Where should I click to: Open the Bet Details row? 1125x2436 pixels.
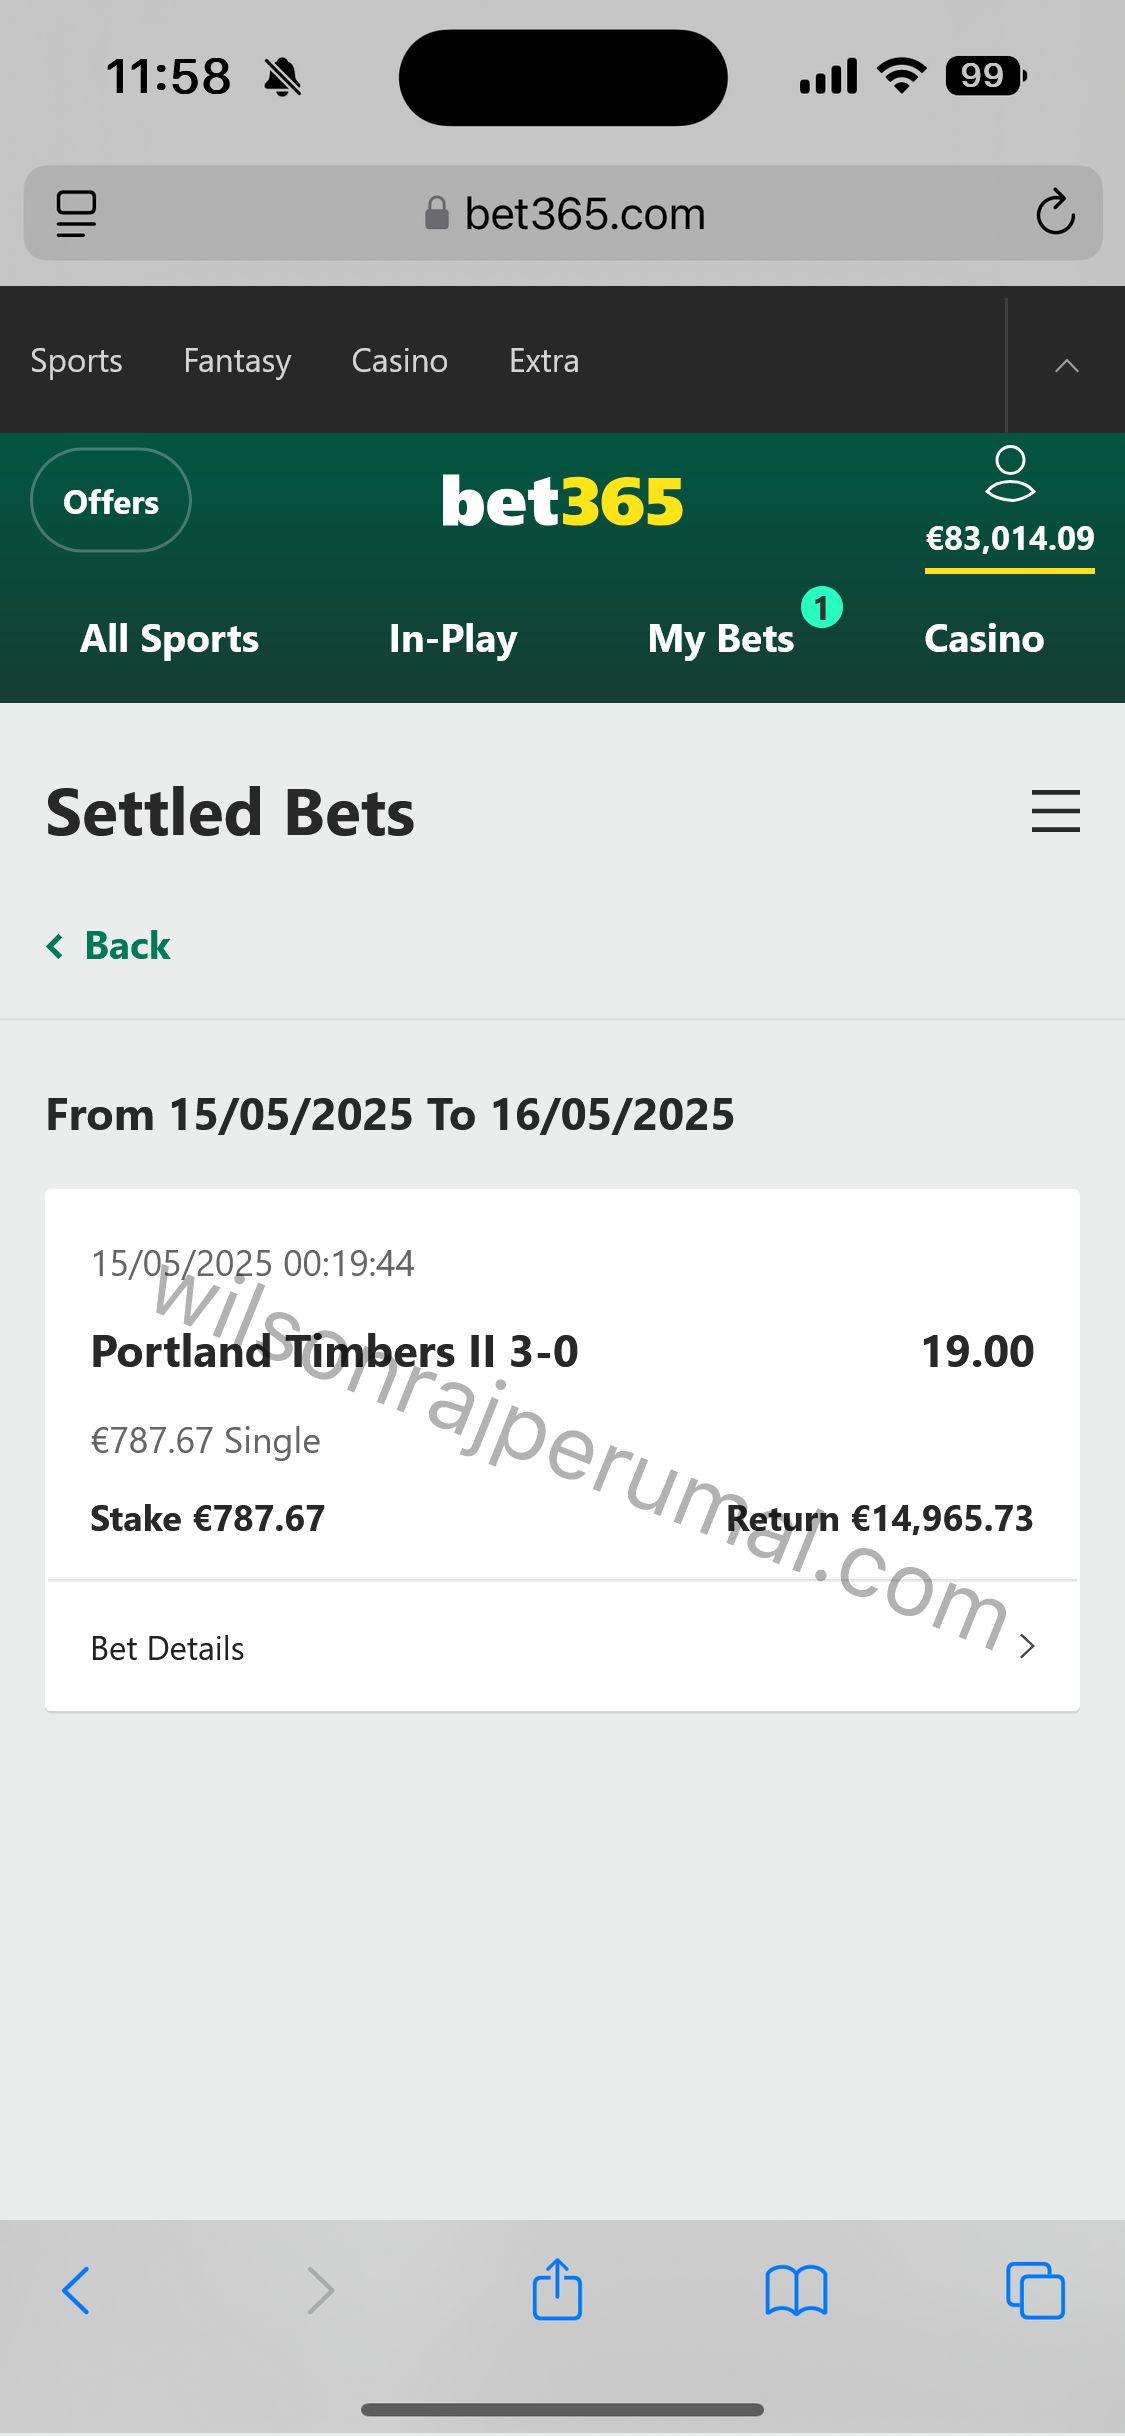pos(562,1647)
